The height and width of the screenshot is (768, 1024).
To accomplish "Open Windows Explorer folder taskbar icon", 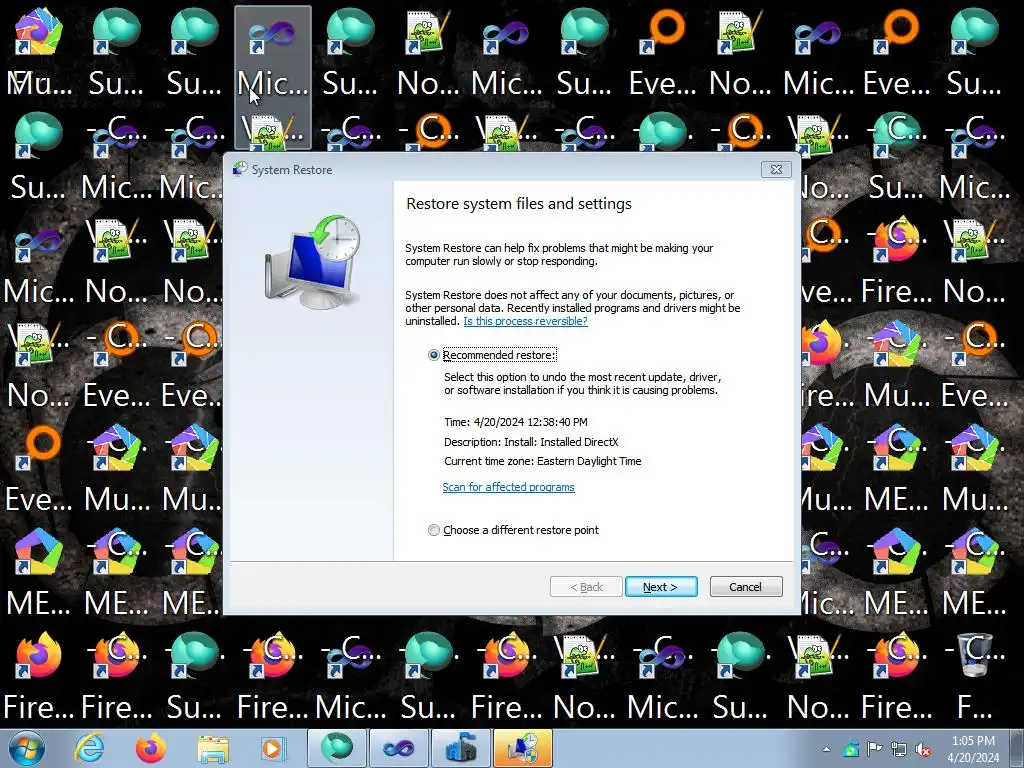I will (x=213, y=750).
